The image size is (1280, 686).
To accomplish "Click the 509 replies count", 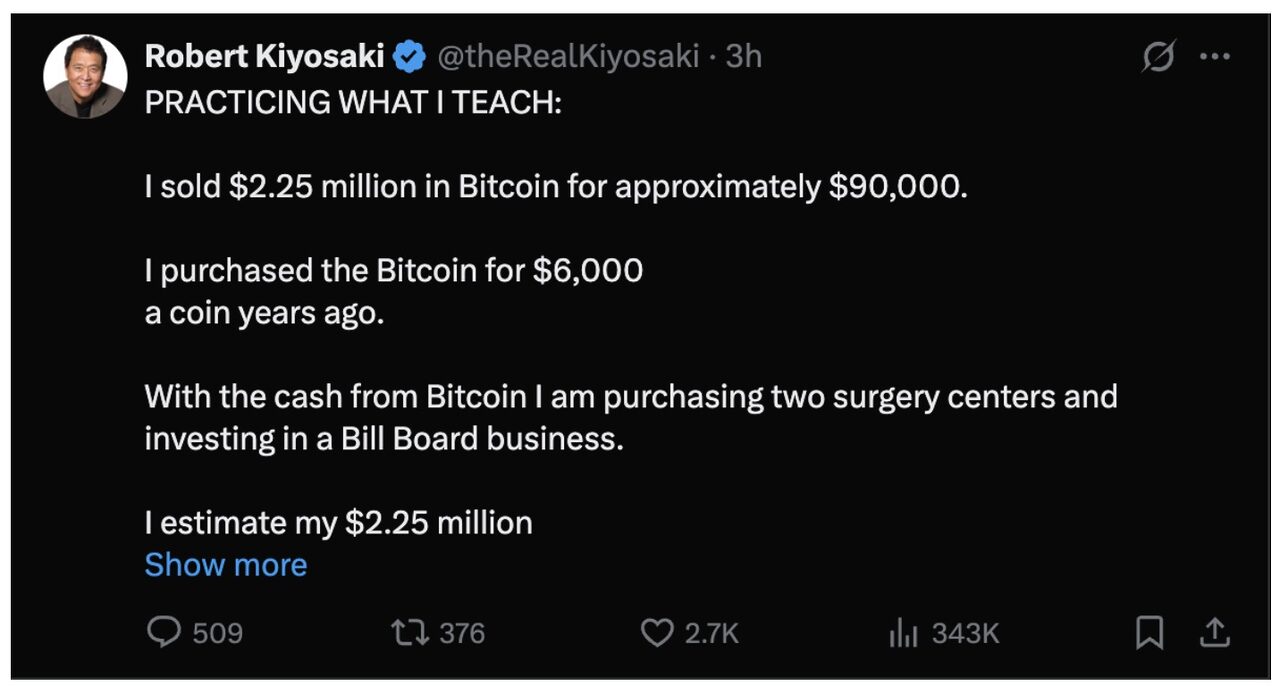I will coord(217,633).
